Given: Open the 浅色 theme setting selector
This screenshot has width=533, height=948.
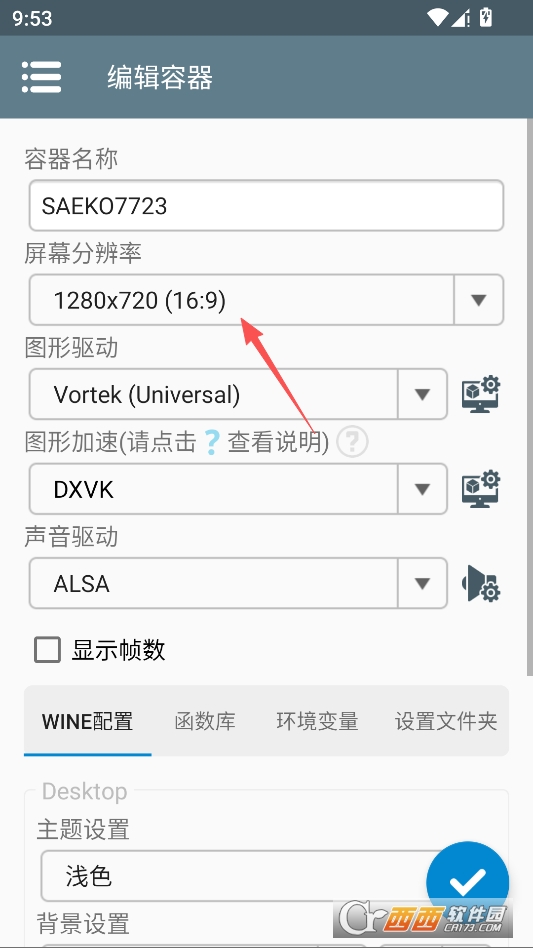Looking at the screenshot, I should [x=242, y=875].
